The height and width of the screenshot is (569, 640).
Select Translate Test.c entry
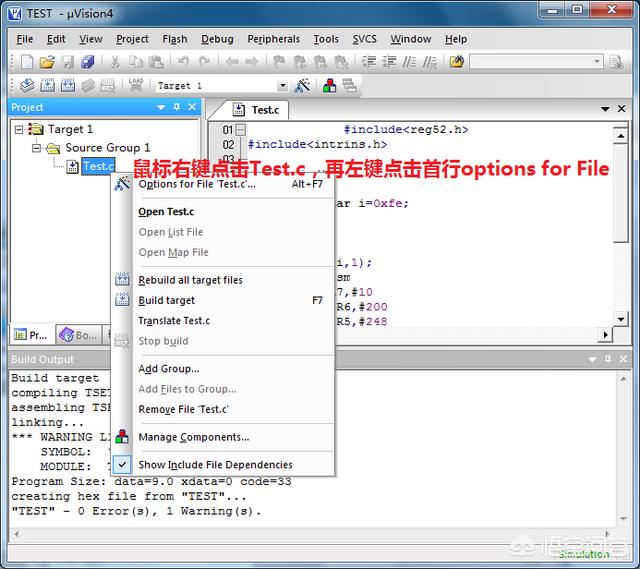click(x=223, y=321)
